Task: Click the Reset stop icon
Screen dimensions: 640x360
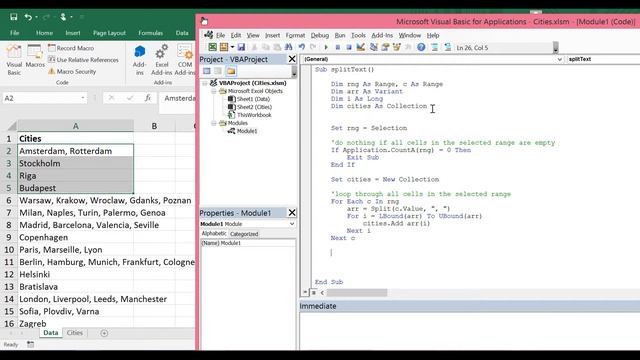Action: tap(349, 47)
